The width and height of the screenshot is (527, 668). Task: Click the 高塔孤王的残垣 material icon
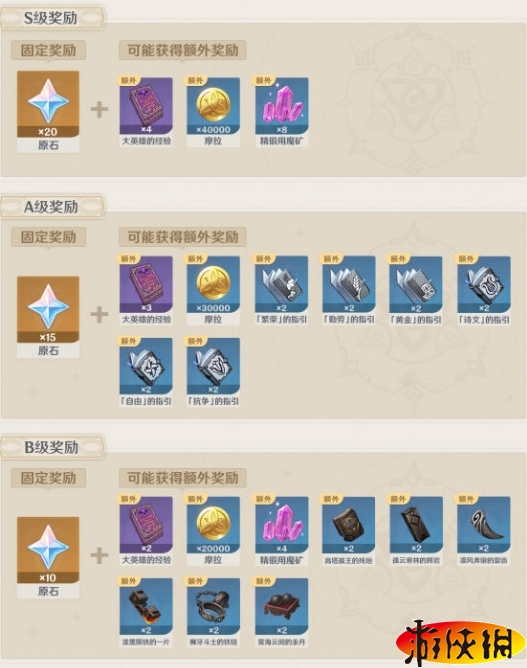click(348, 525)
